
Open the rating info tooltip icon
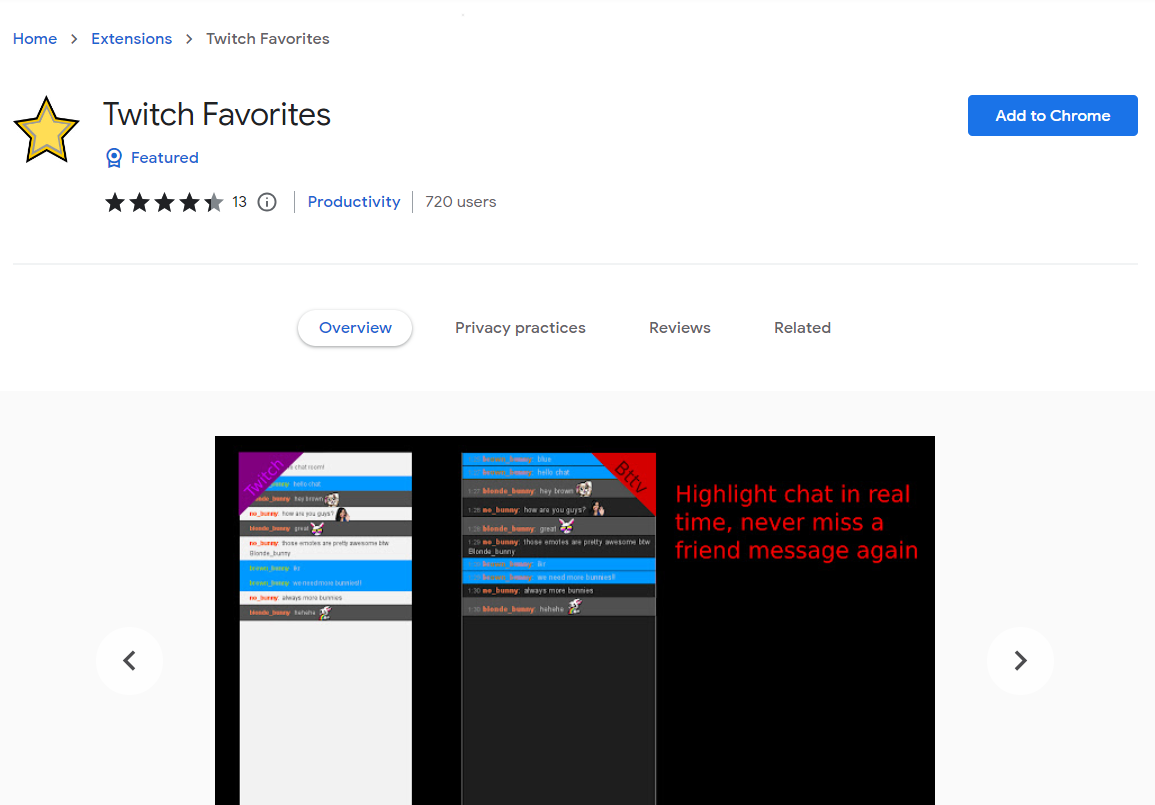click(x=266, y=201)
